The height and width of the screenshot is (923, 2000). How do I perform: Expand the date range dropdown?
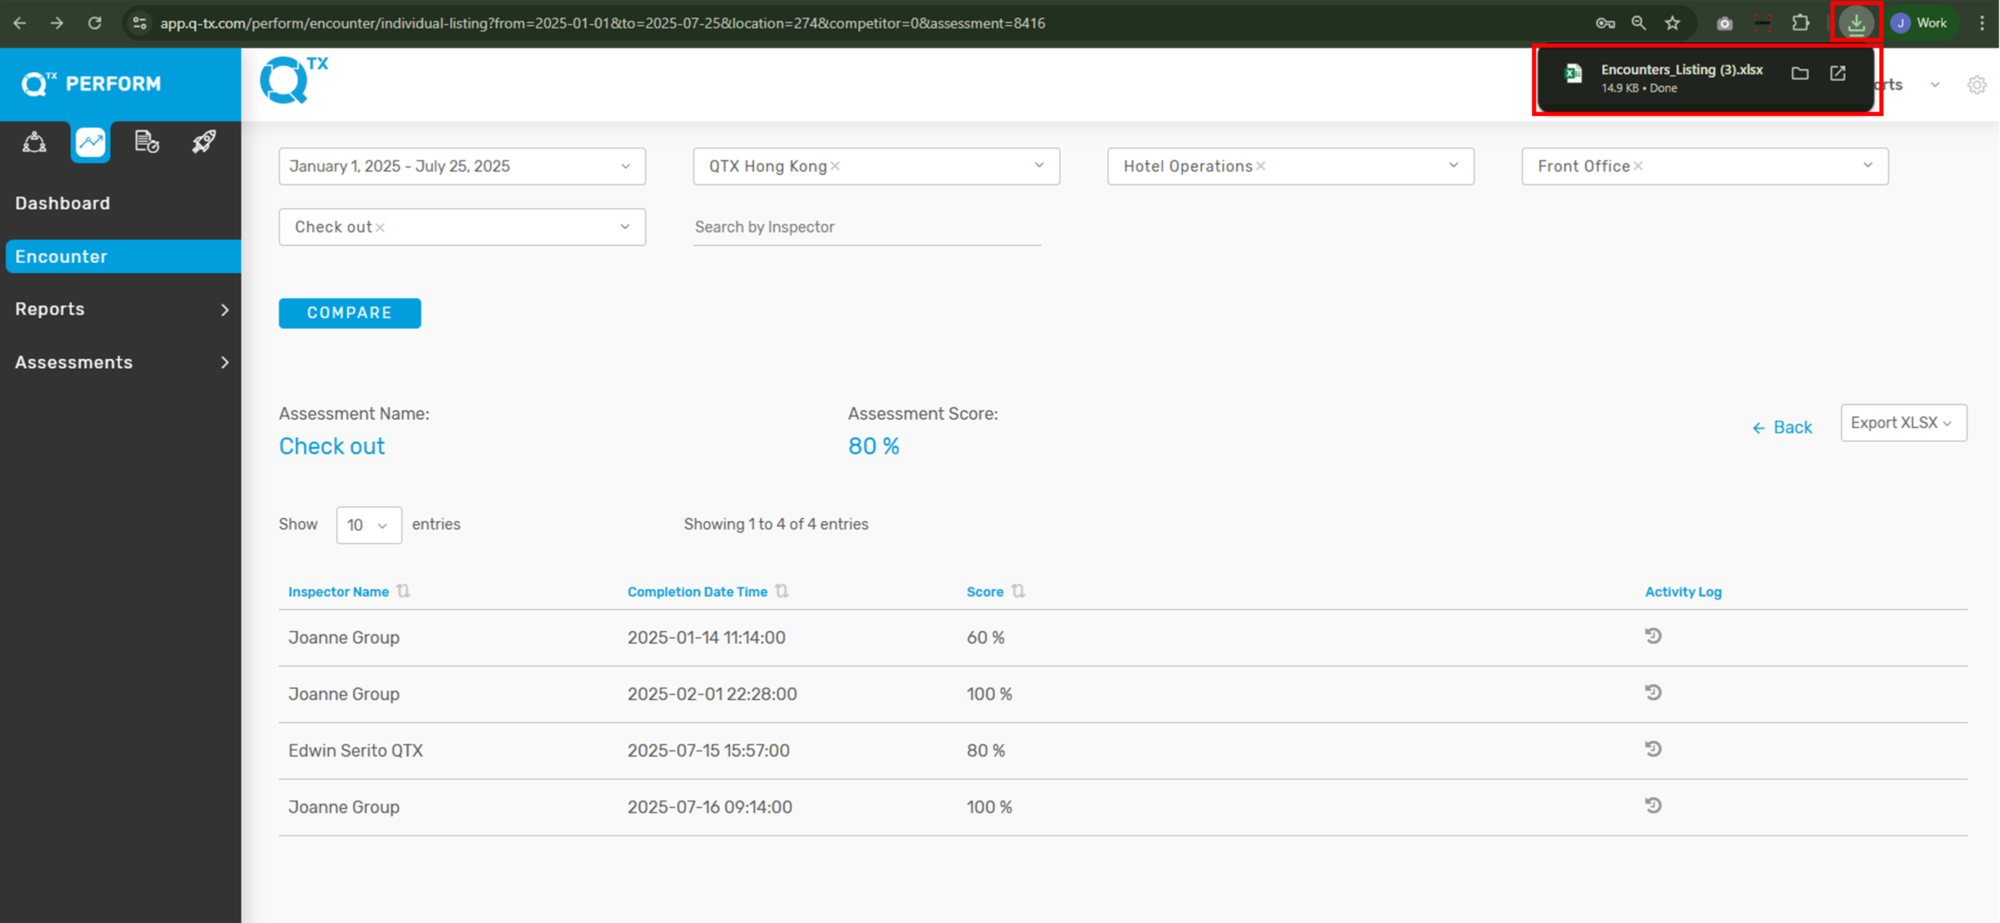pos(461,166)
